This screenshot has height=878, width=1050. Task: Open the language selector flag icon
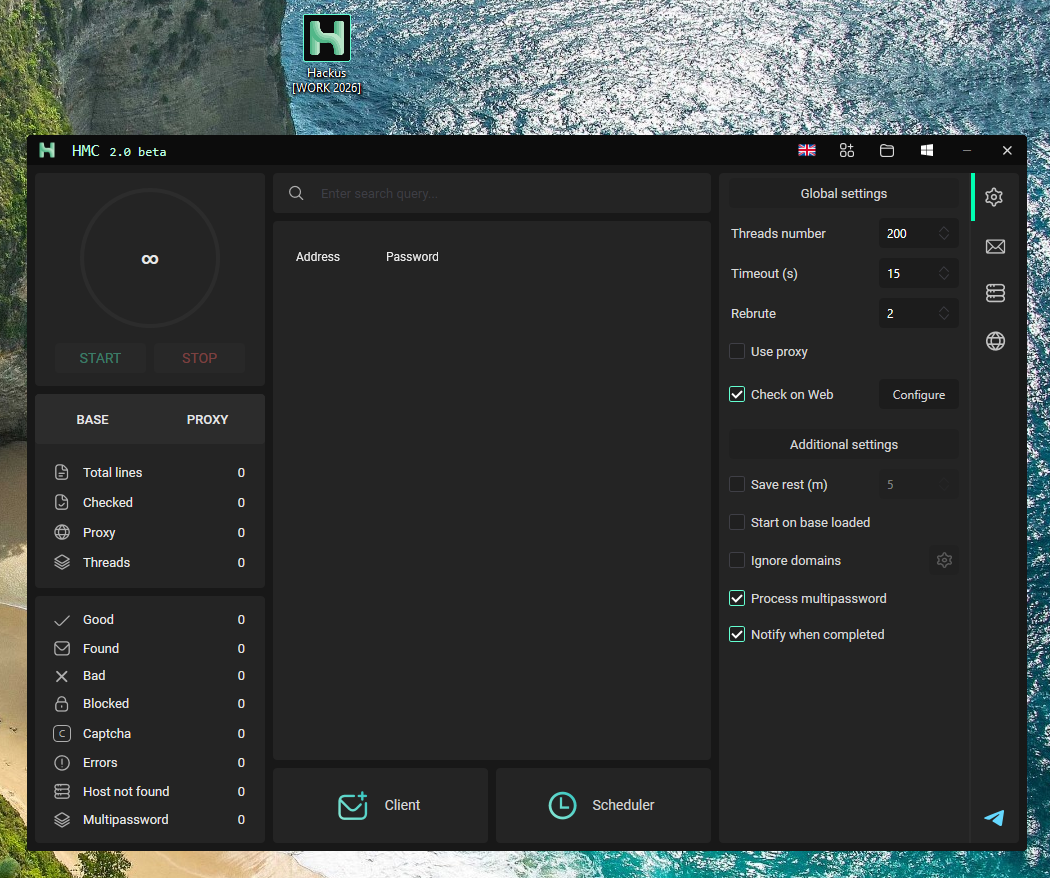tap(806, 151)
